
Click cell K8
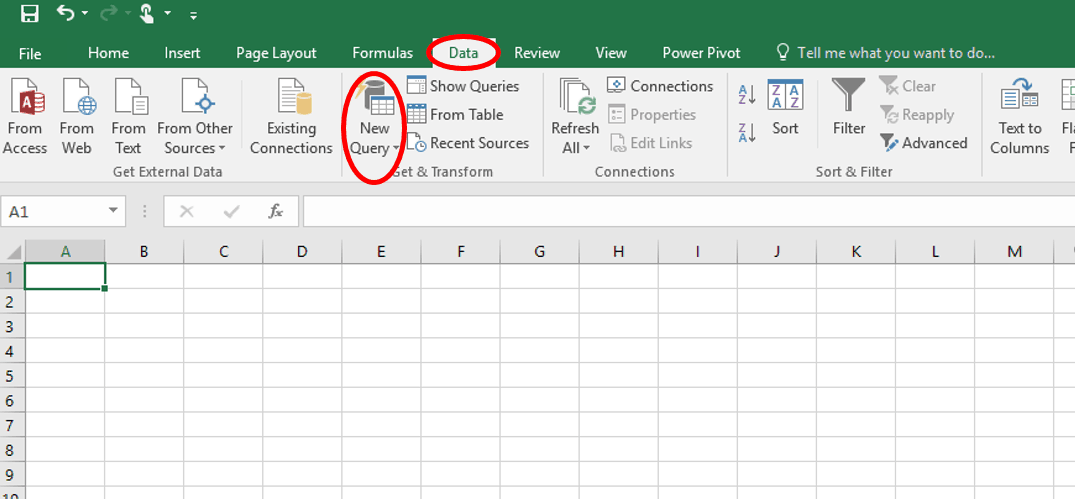click(x=856, y=449)
